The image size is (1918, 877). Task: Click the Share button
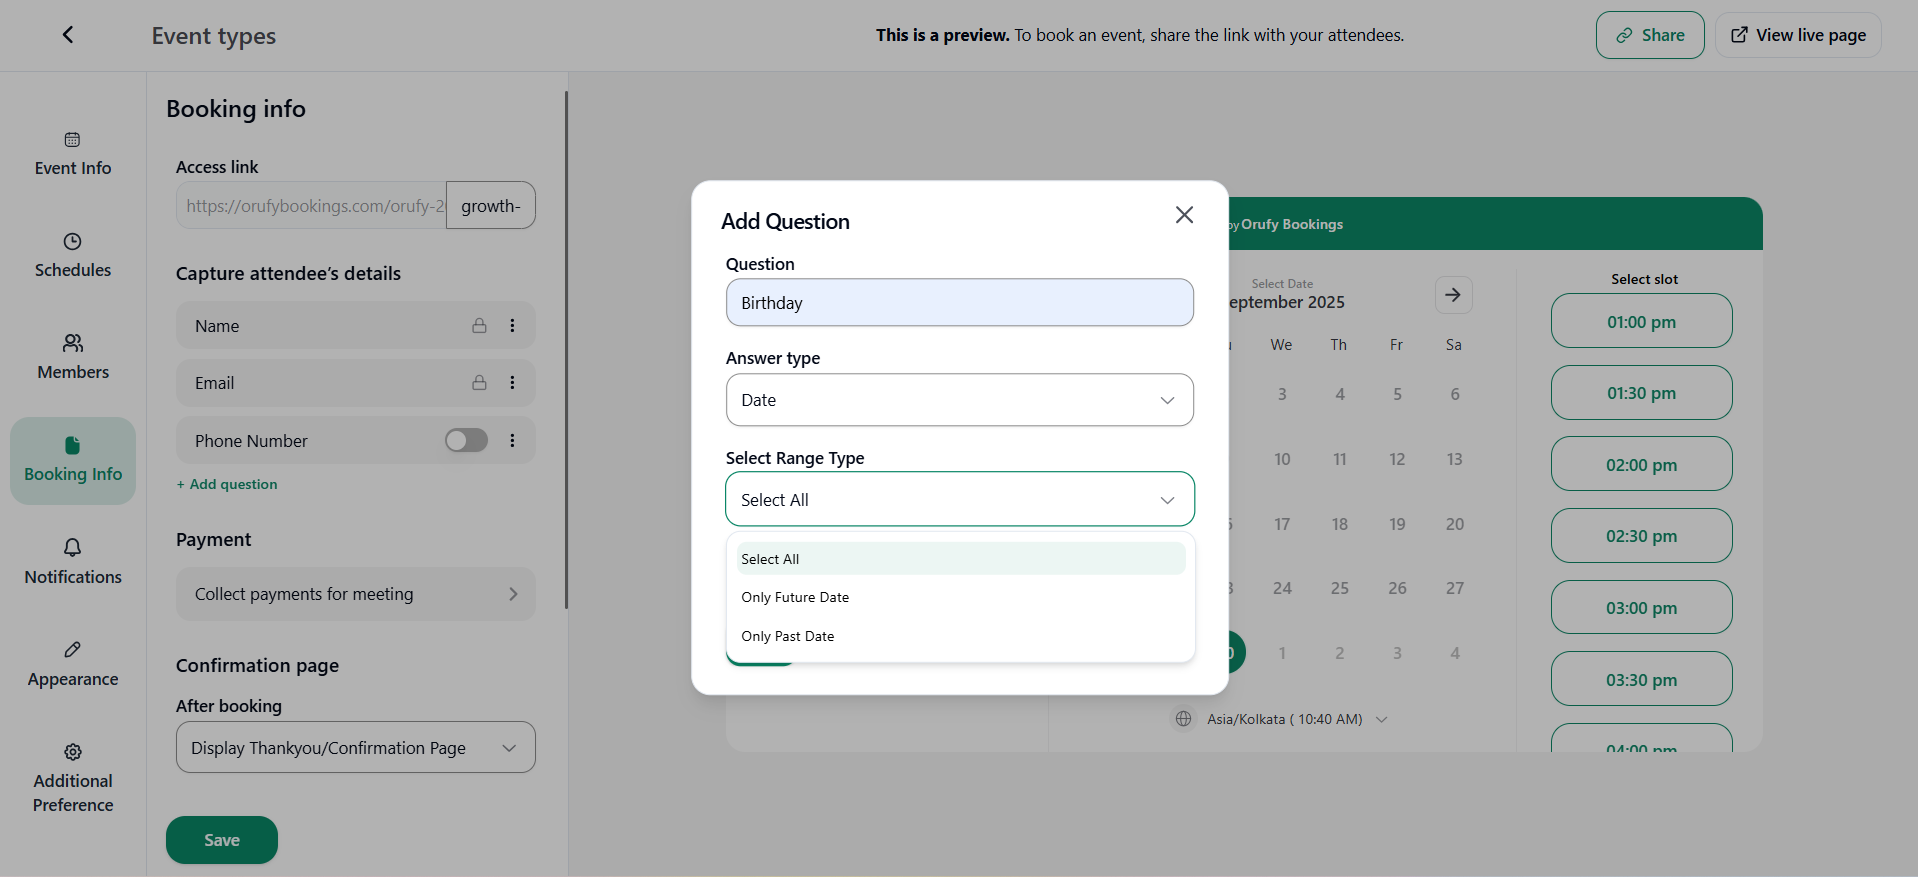pyautogui.click(x=1649, y=35)
